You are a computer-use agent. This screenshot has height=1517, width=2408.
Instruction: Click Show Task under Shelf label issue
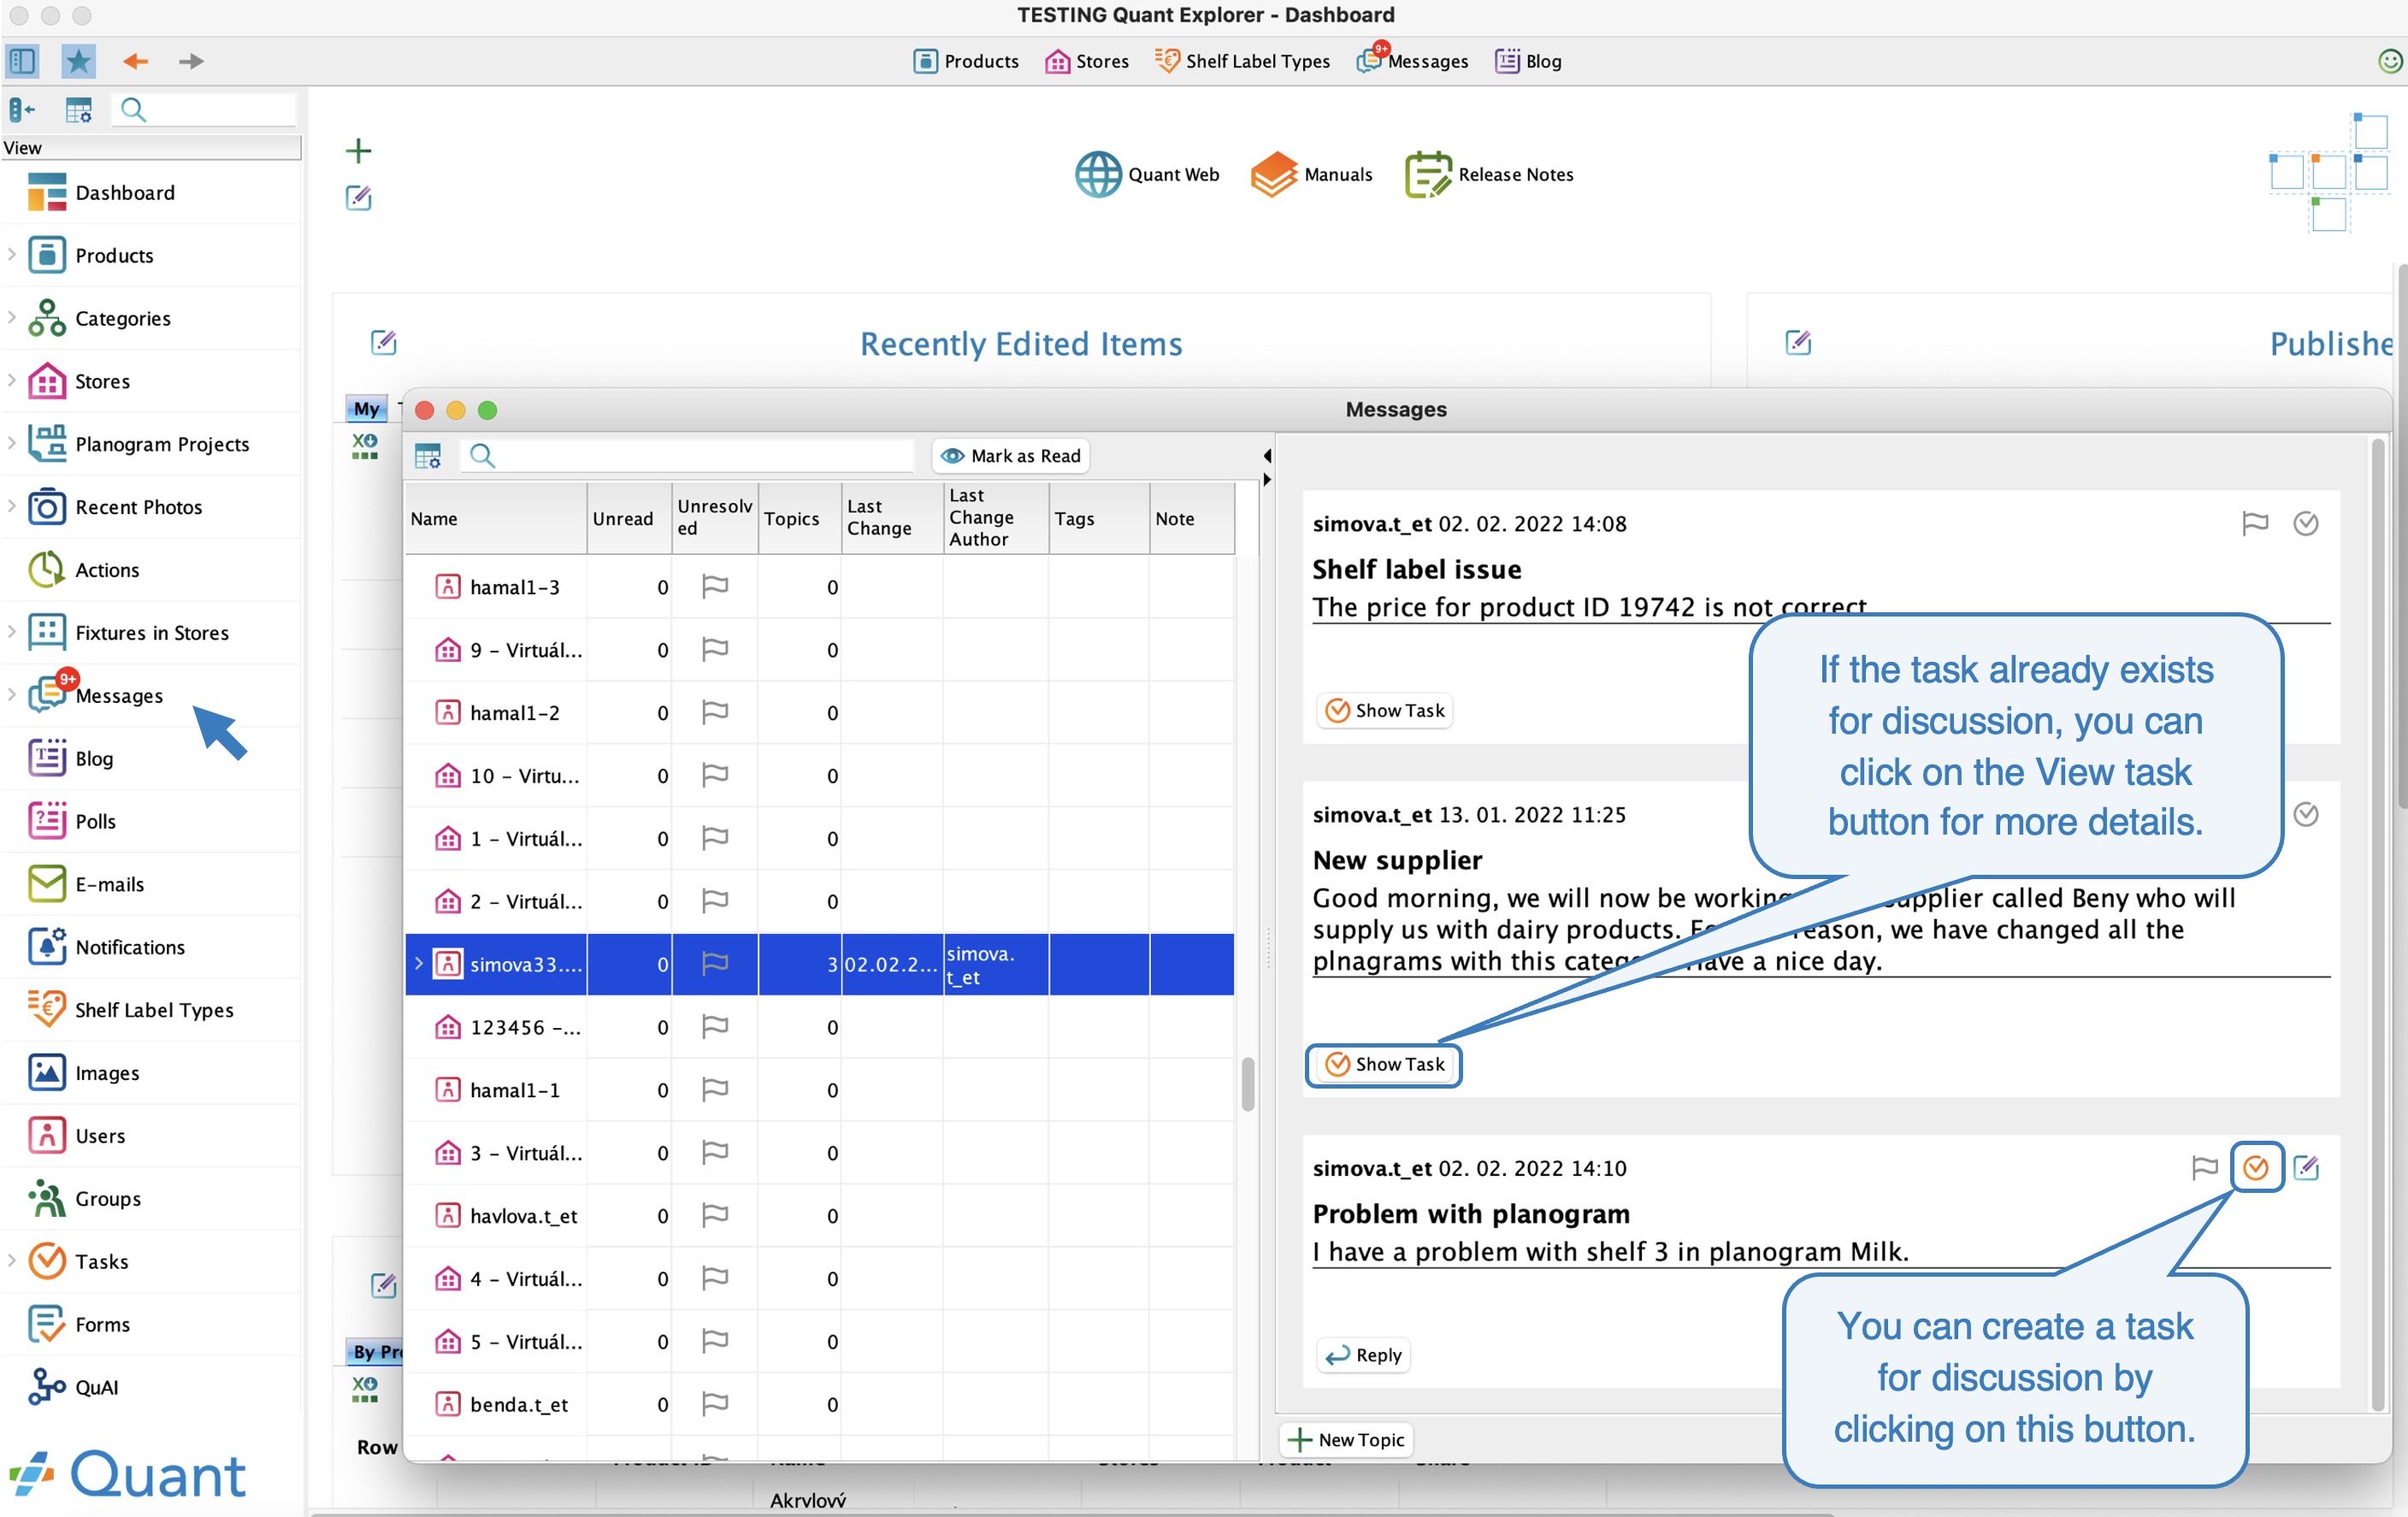(x=1384, y=710)
